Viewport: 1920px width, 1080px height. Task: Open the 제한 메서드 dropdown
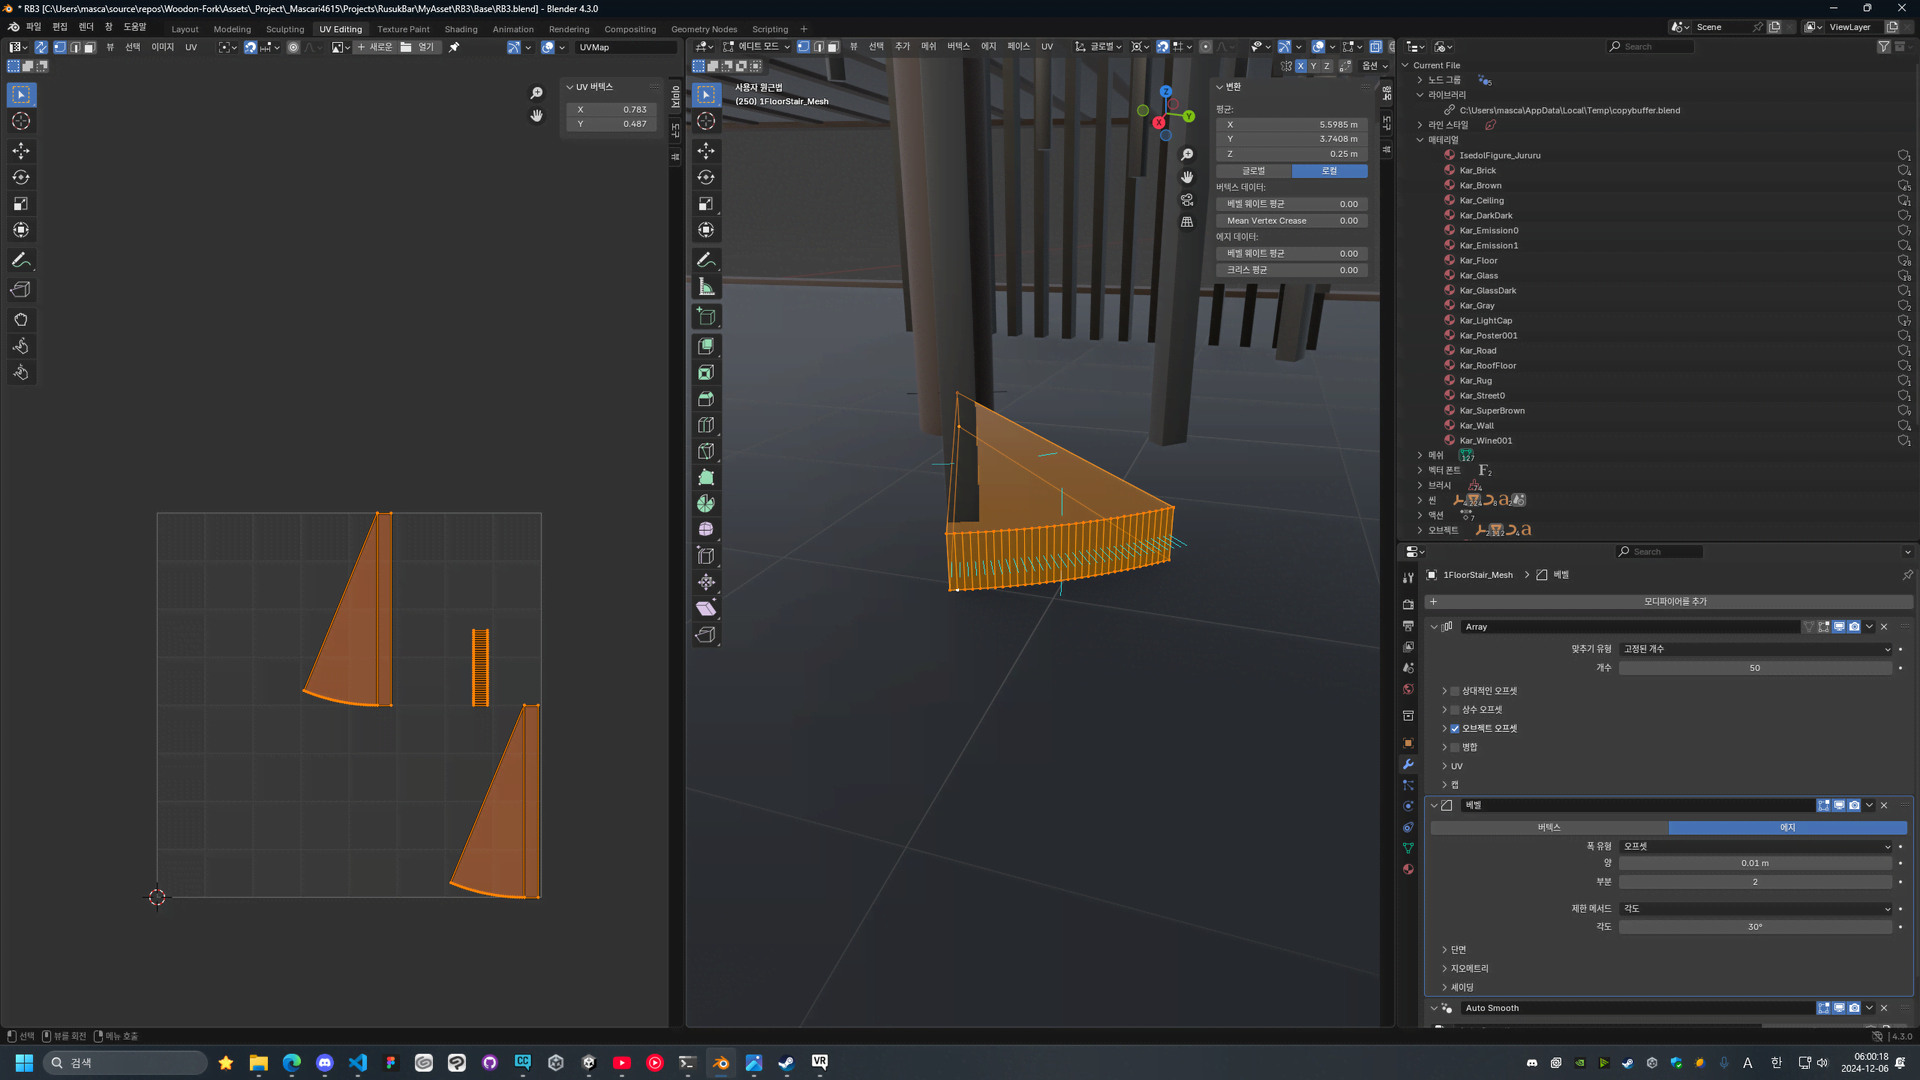point(1755,909)
